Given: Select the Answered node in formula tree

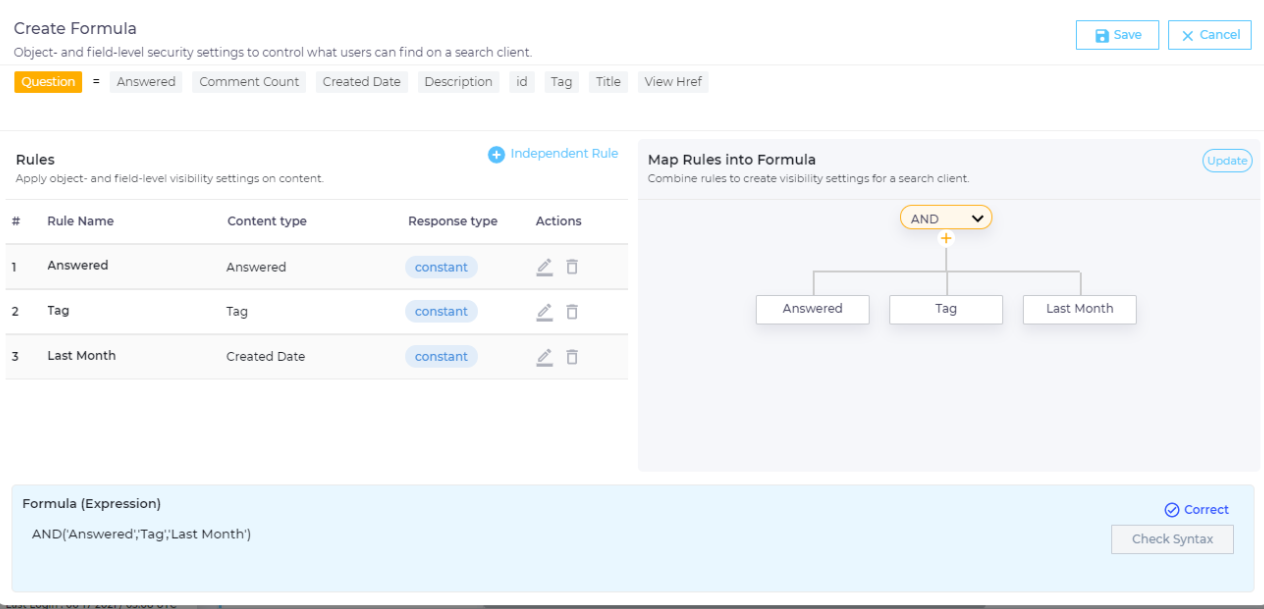Looking at the screenshot, I should [812, 309].
